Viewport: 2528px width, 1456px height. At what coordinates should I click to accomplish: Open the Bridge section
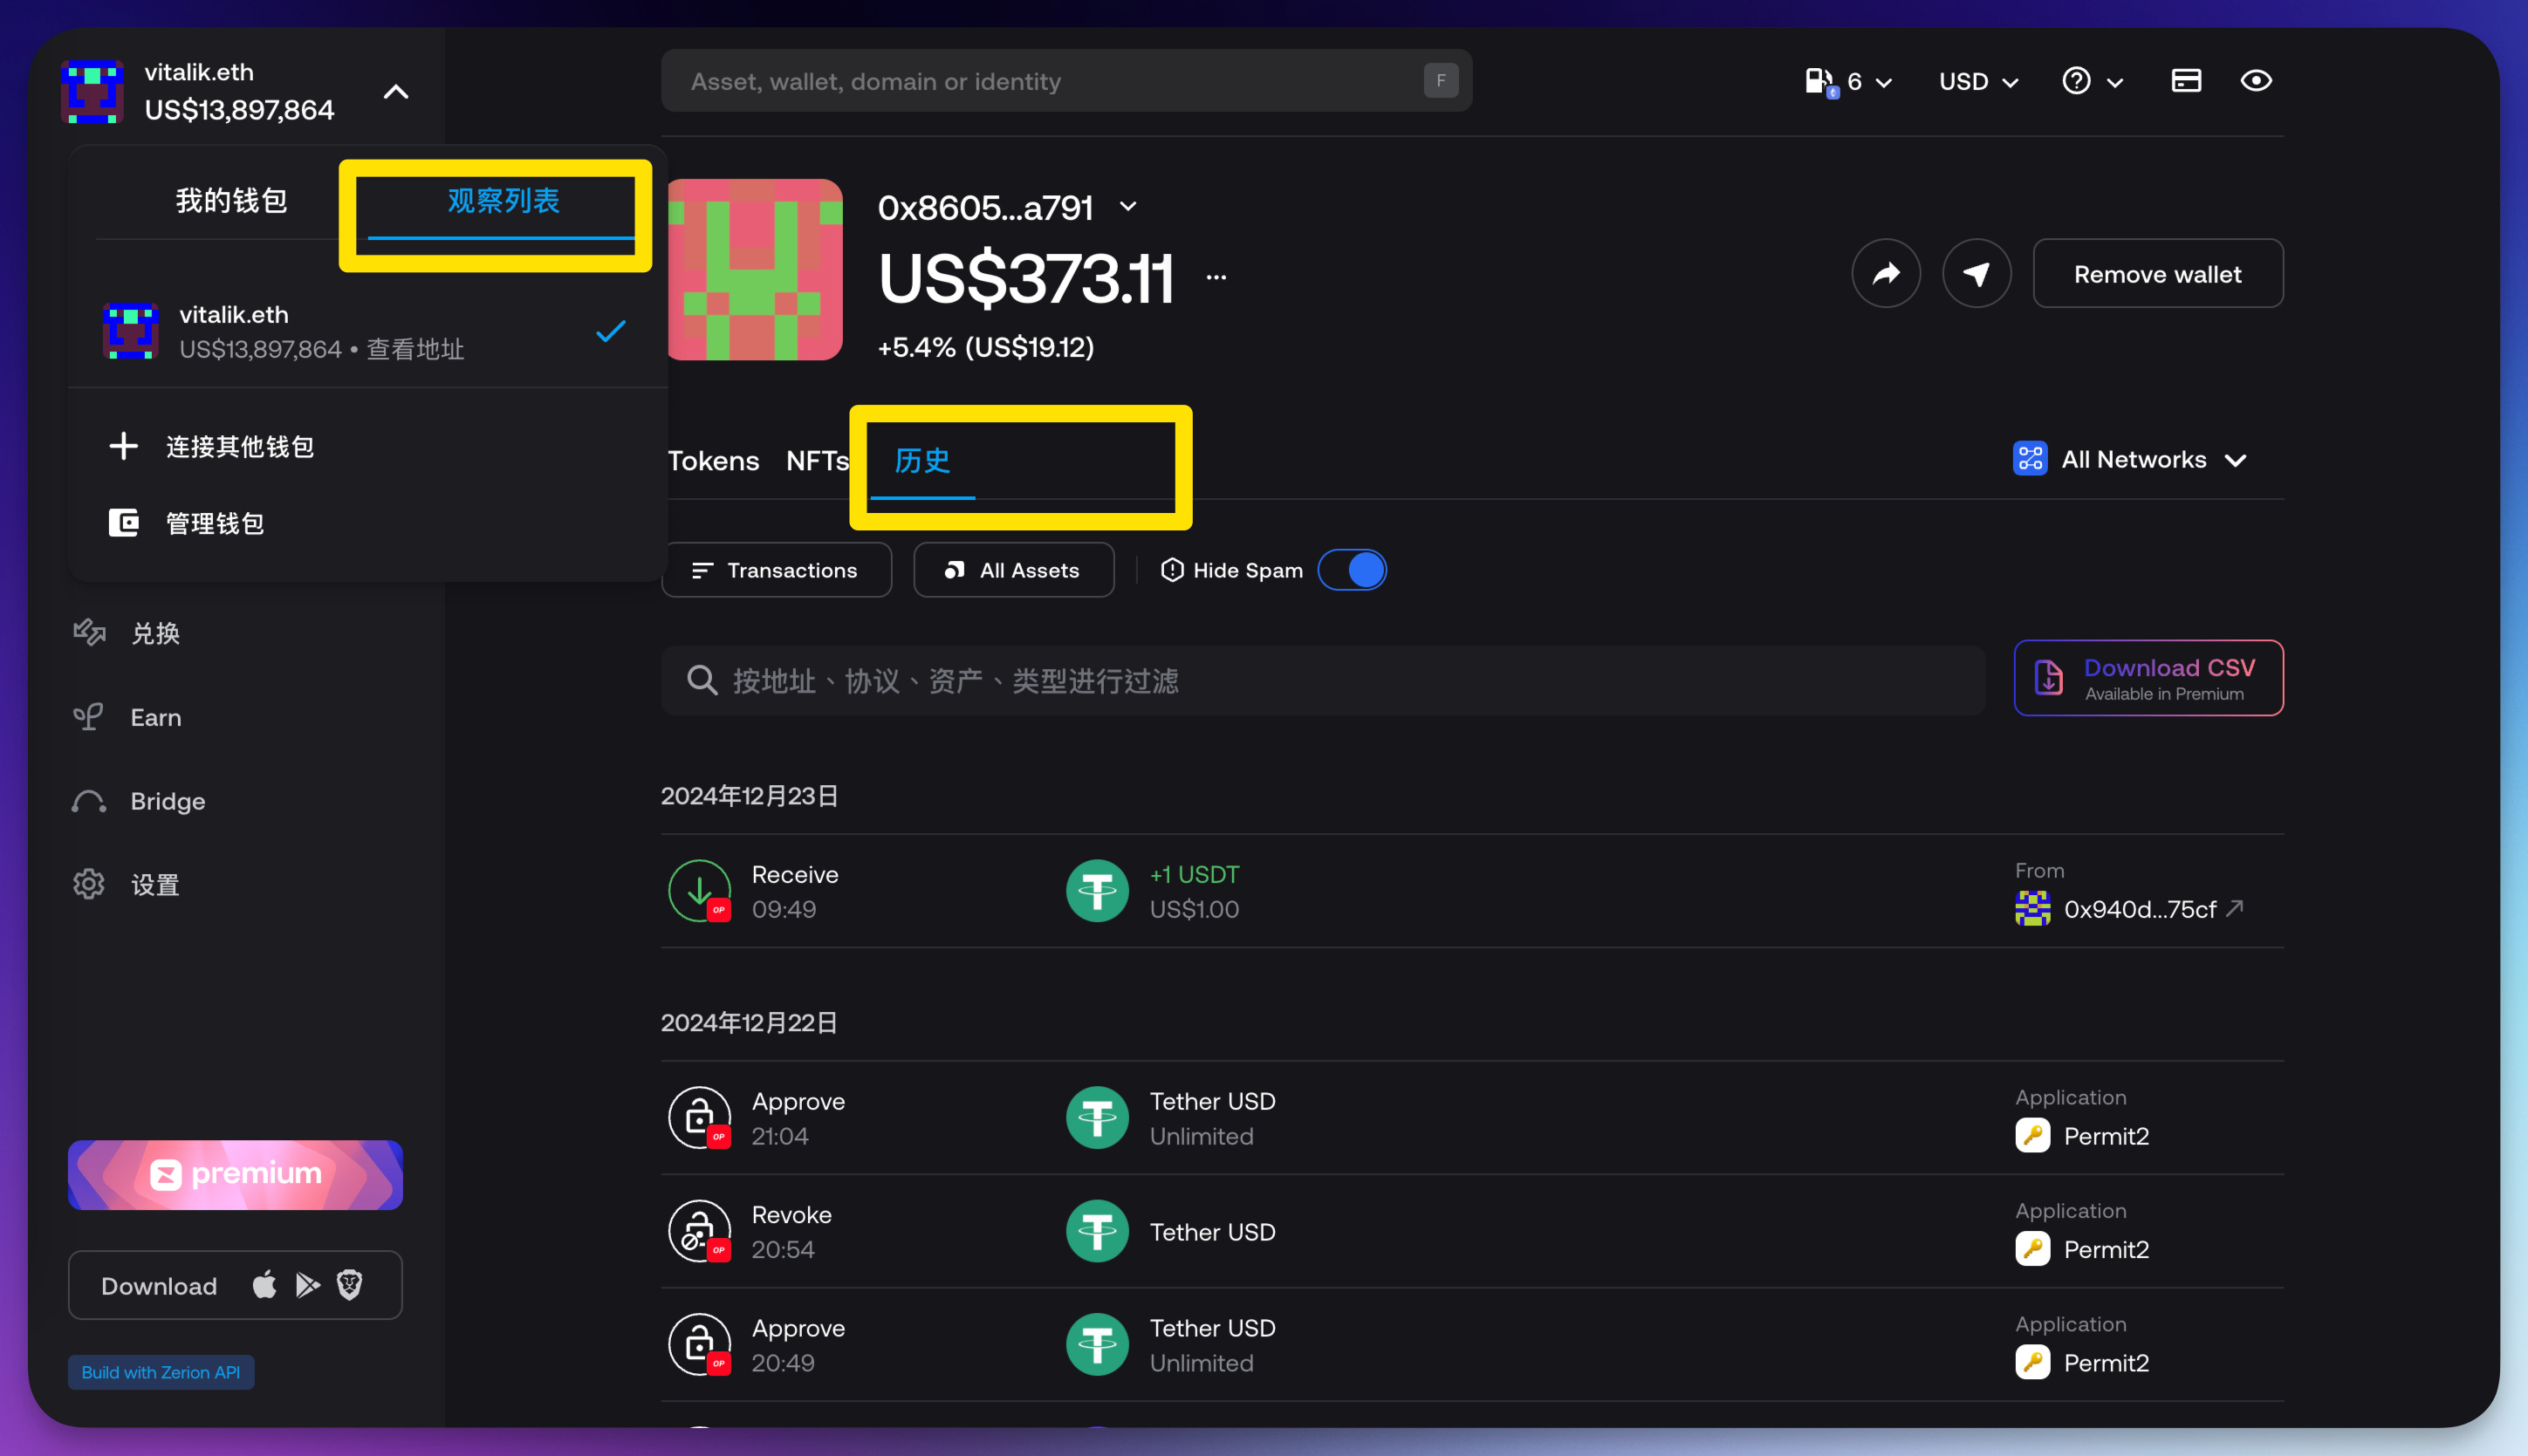coord(167,801)
